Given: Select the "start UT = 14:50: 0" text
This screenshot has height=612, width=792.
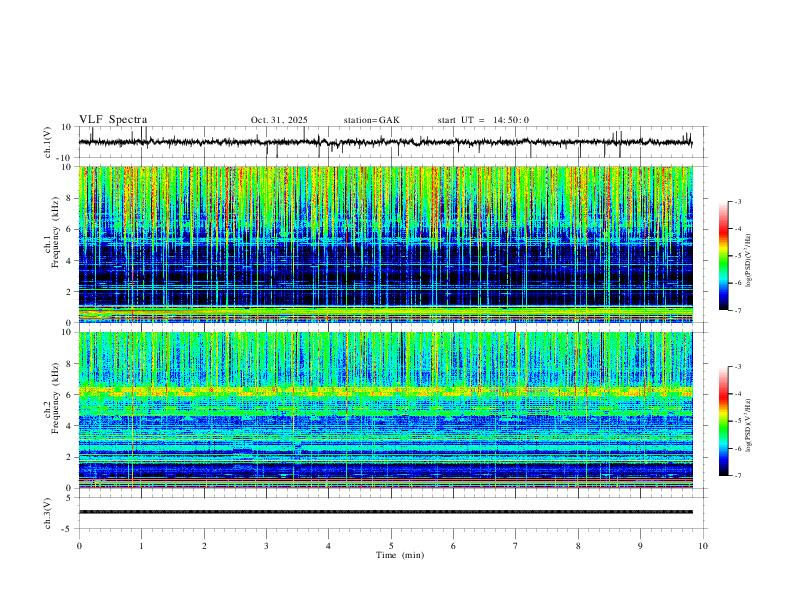Looking at the screenshot, I should 483,120.
